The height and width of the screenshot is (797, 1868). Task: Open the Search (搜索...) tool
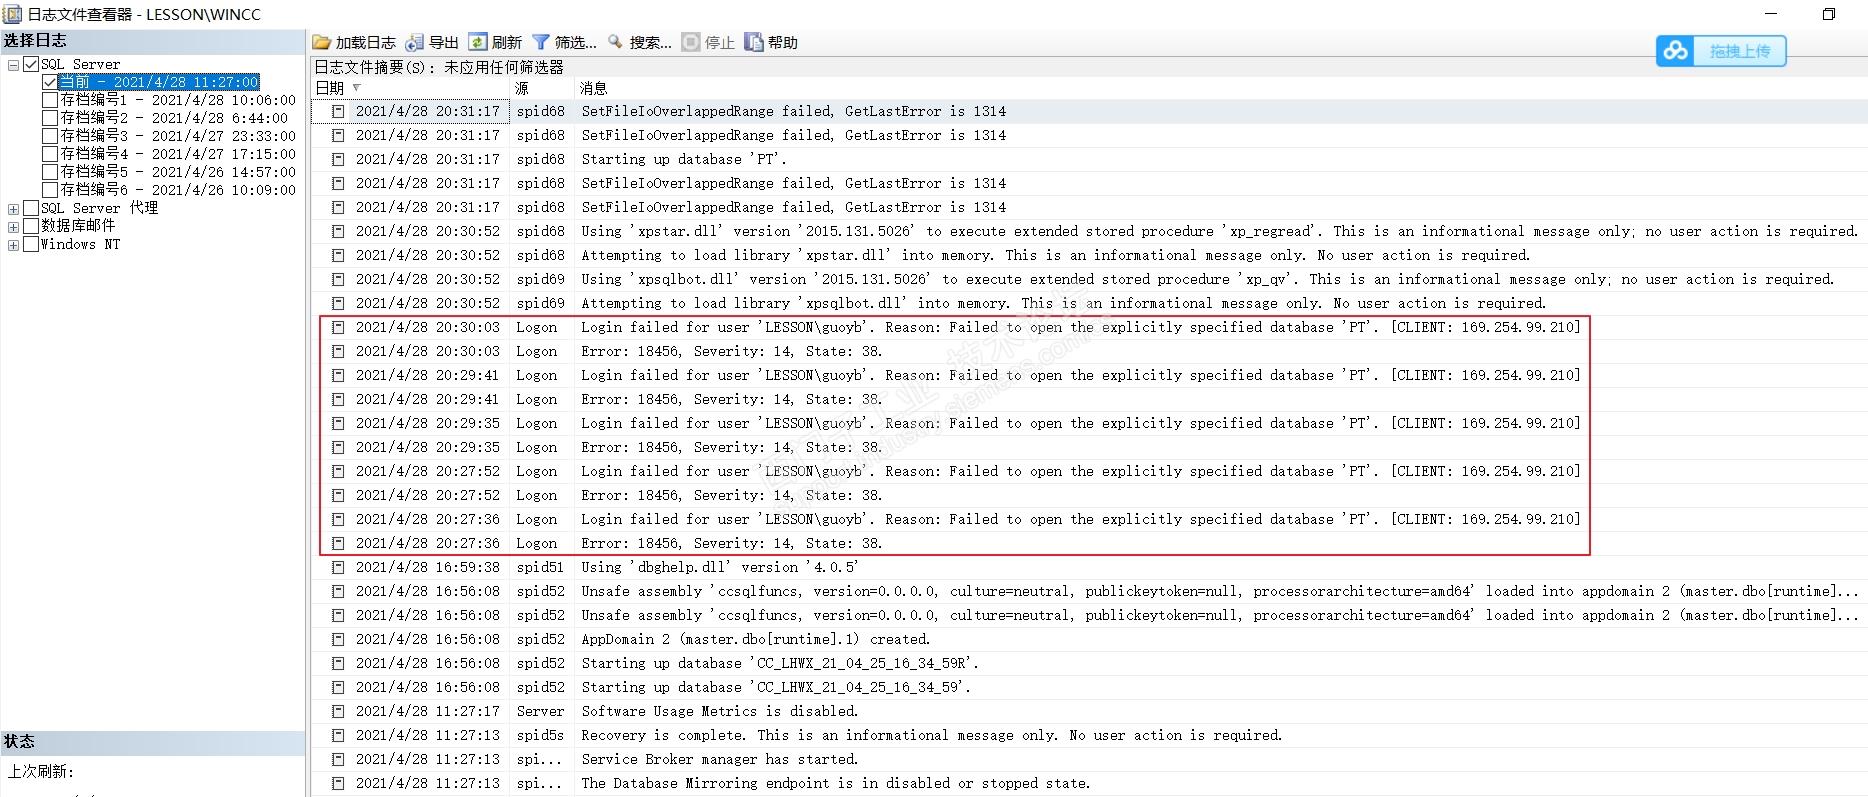(x=616, y=42)
